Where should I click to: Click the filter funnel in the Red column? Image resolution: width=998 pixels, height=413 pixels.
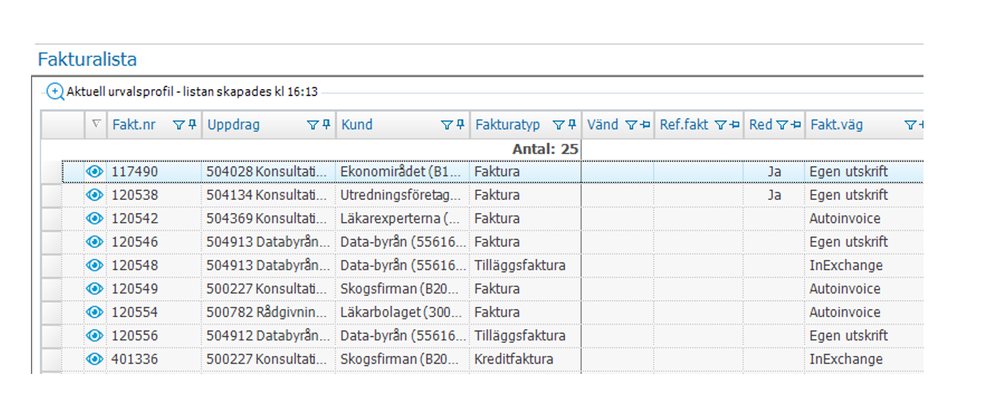782,126
